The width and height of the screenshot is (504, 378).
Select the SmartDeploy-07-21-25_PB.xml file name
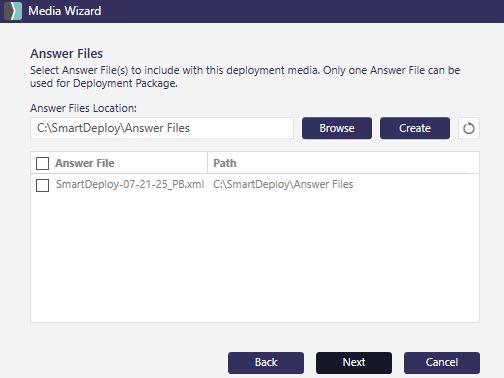[130, 184]
